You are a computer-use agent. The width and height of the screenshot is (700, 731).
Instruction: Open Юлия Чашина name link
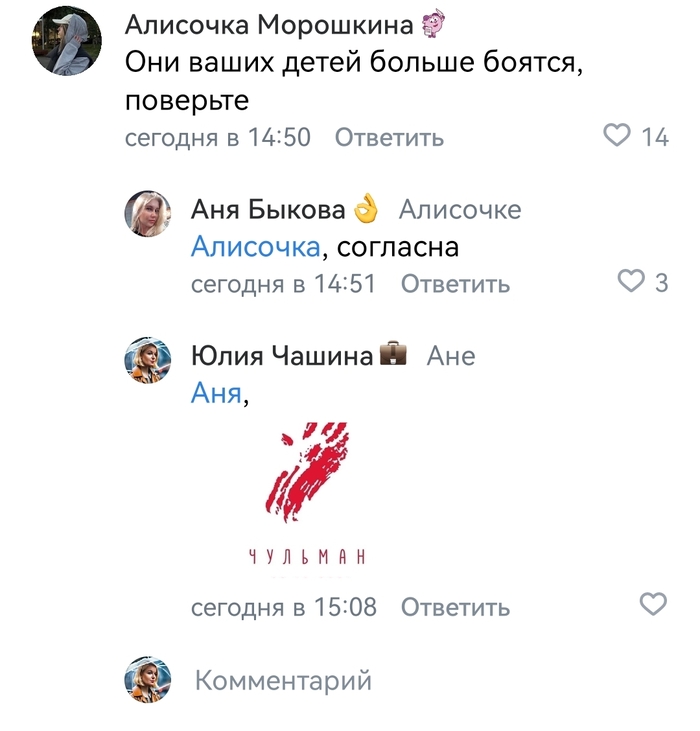click(x=282, y=356)
